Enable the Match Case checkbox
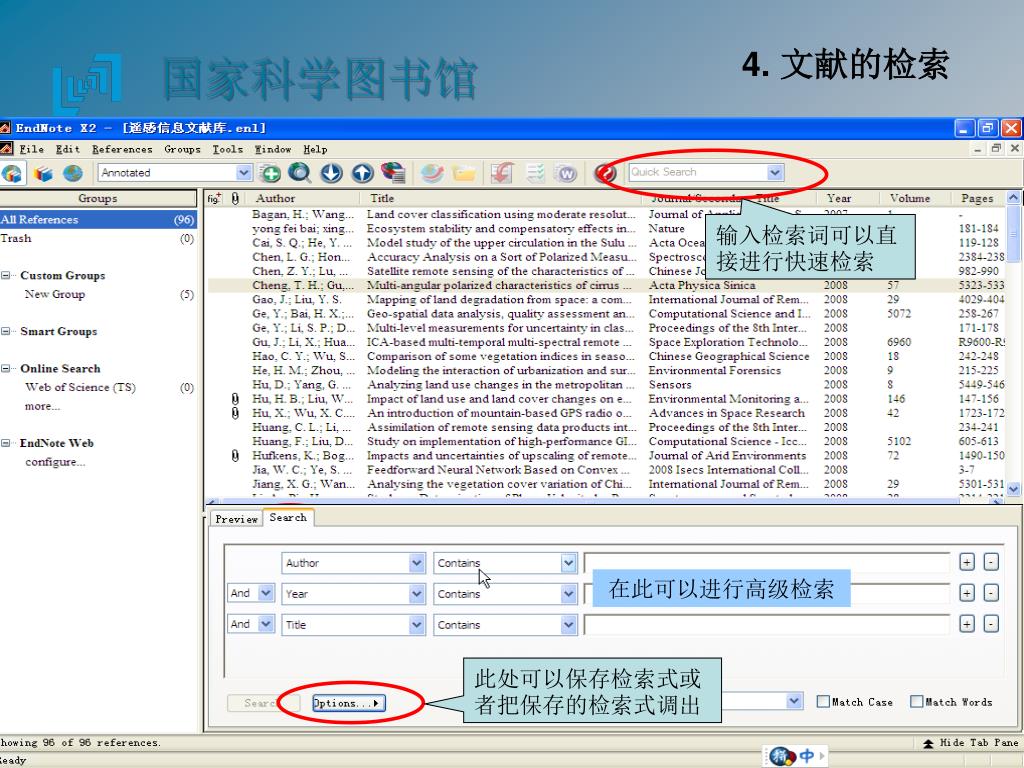 click(823, 701)
